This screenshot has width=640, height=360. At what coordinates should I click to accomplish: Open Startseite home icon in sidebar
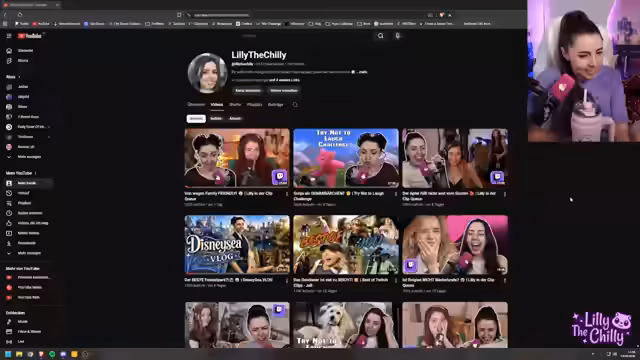[x=9, y=51]
